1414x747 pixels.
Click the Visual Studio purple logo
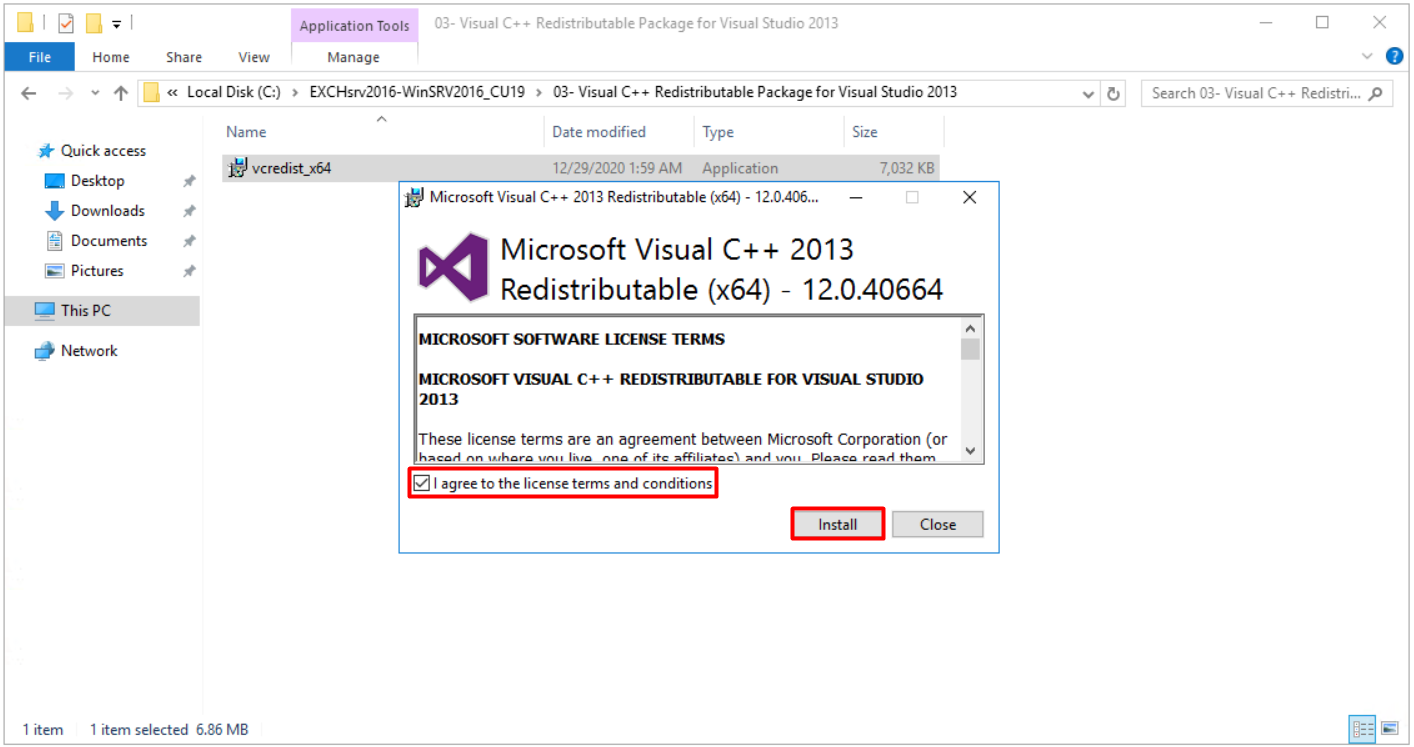point(453,268)
